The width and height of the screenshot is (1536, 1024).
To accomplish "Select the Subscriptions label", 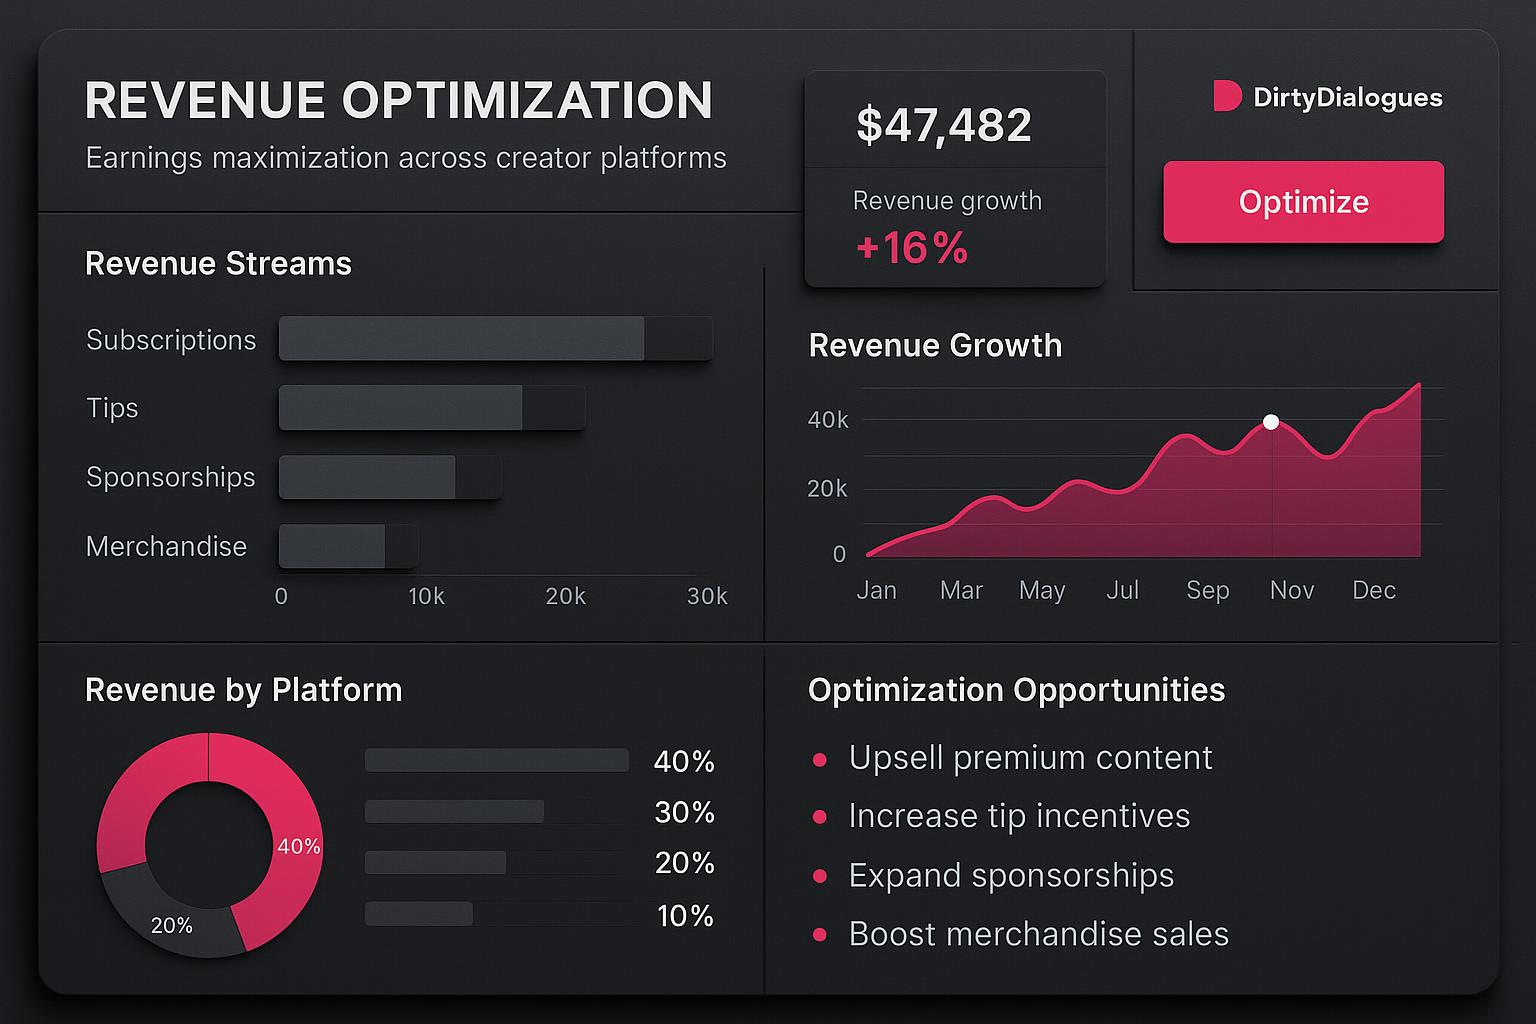I will pos(171,340).
